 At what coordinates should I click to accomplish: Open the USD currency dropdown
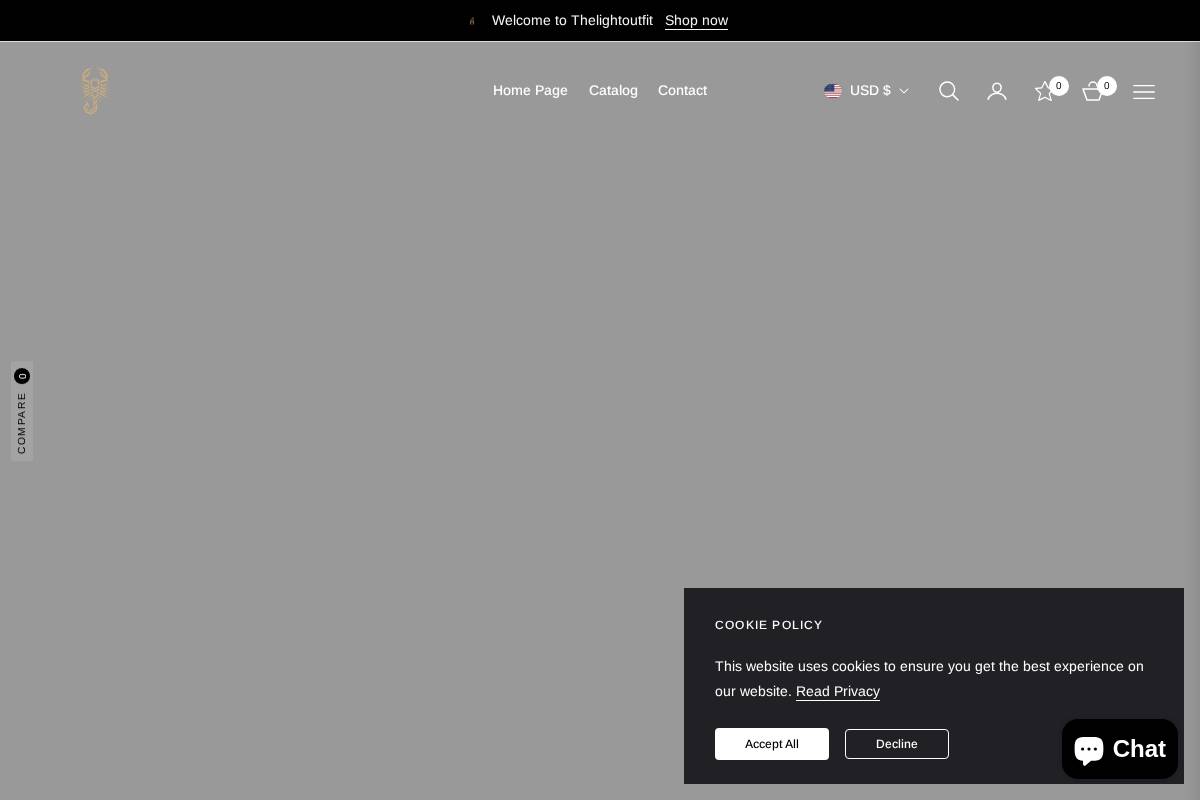(870, 90)
